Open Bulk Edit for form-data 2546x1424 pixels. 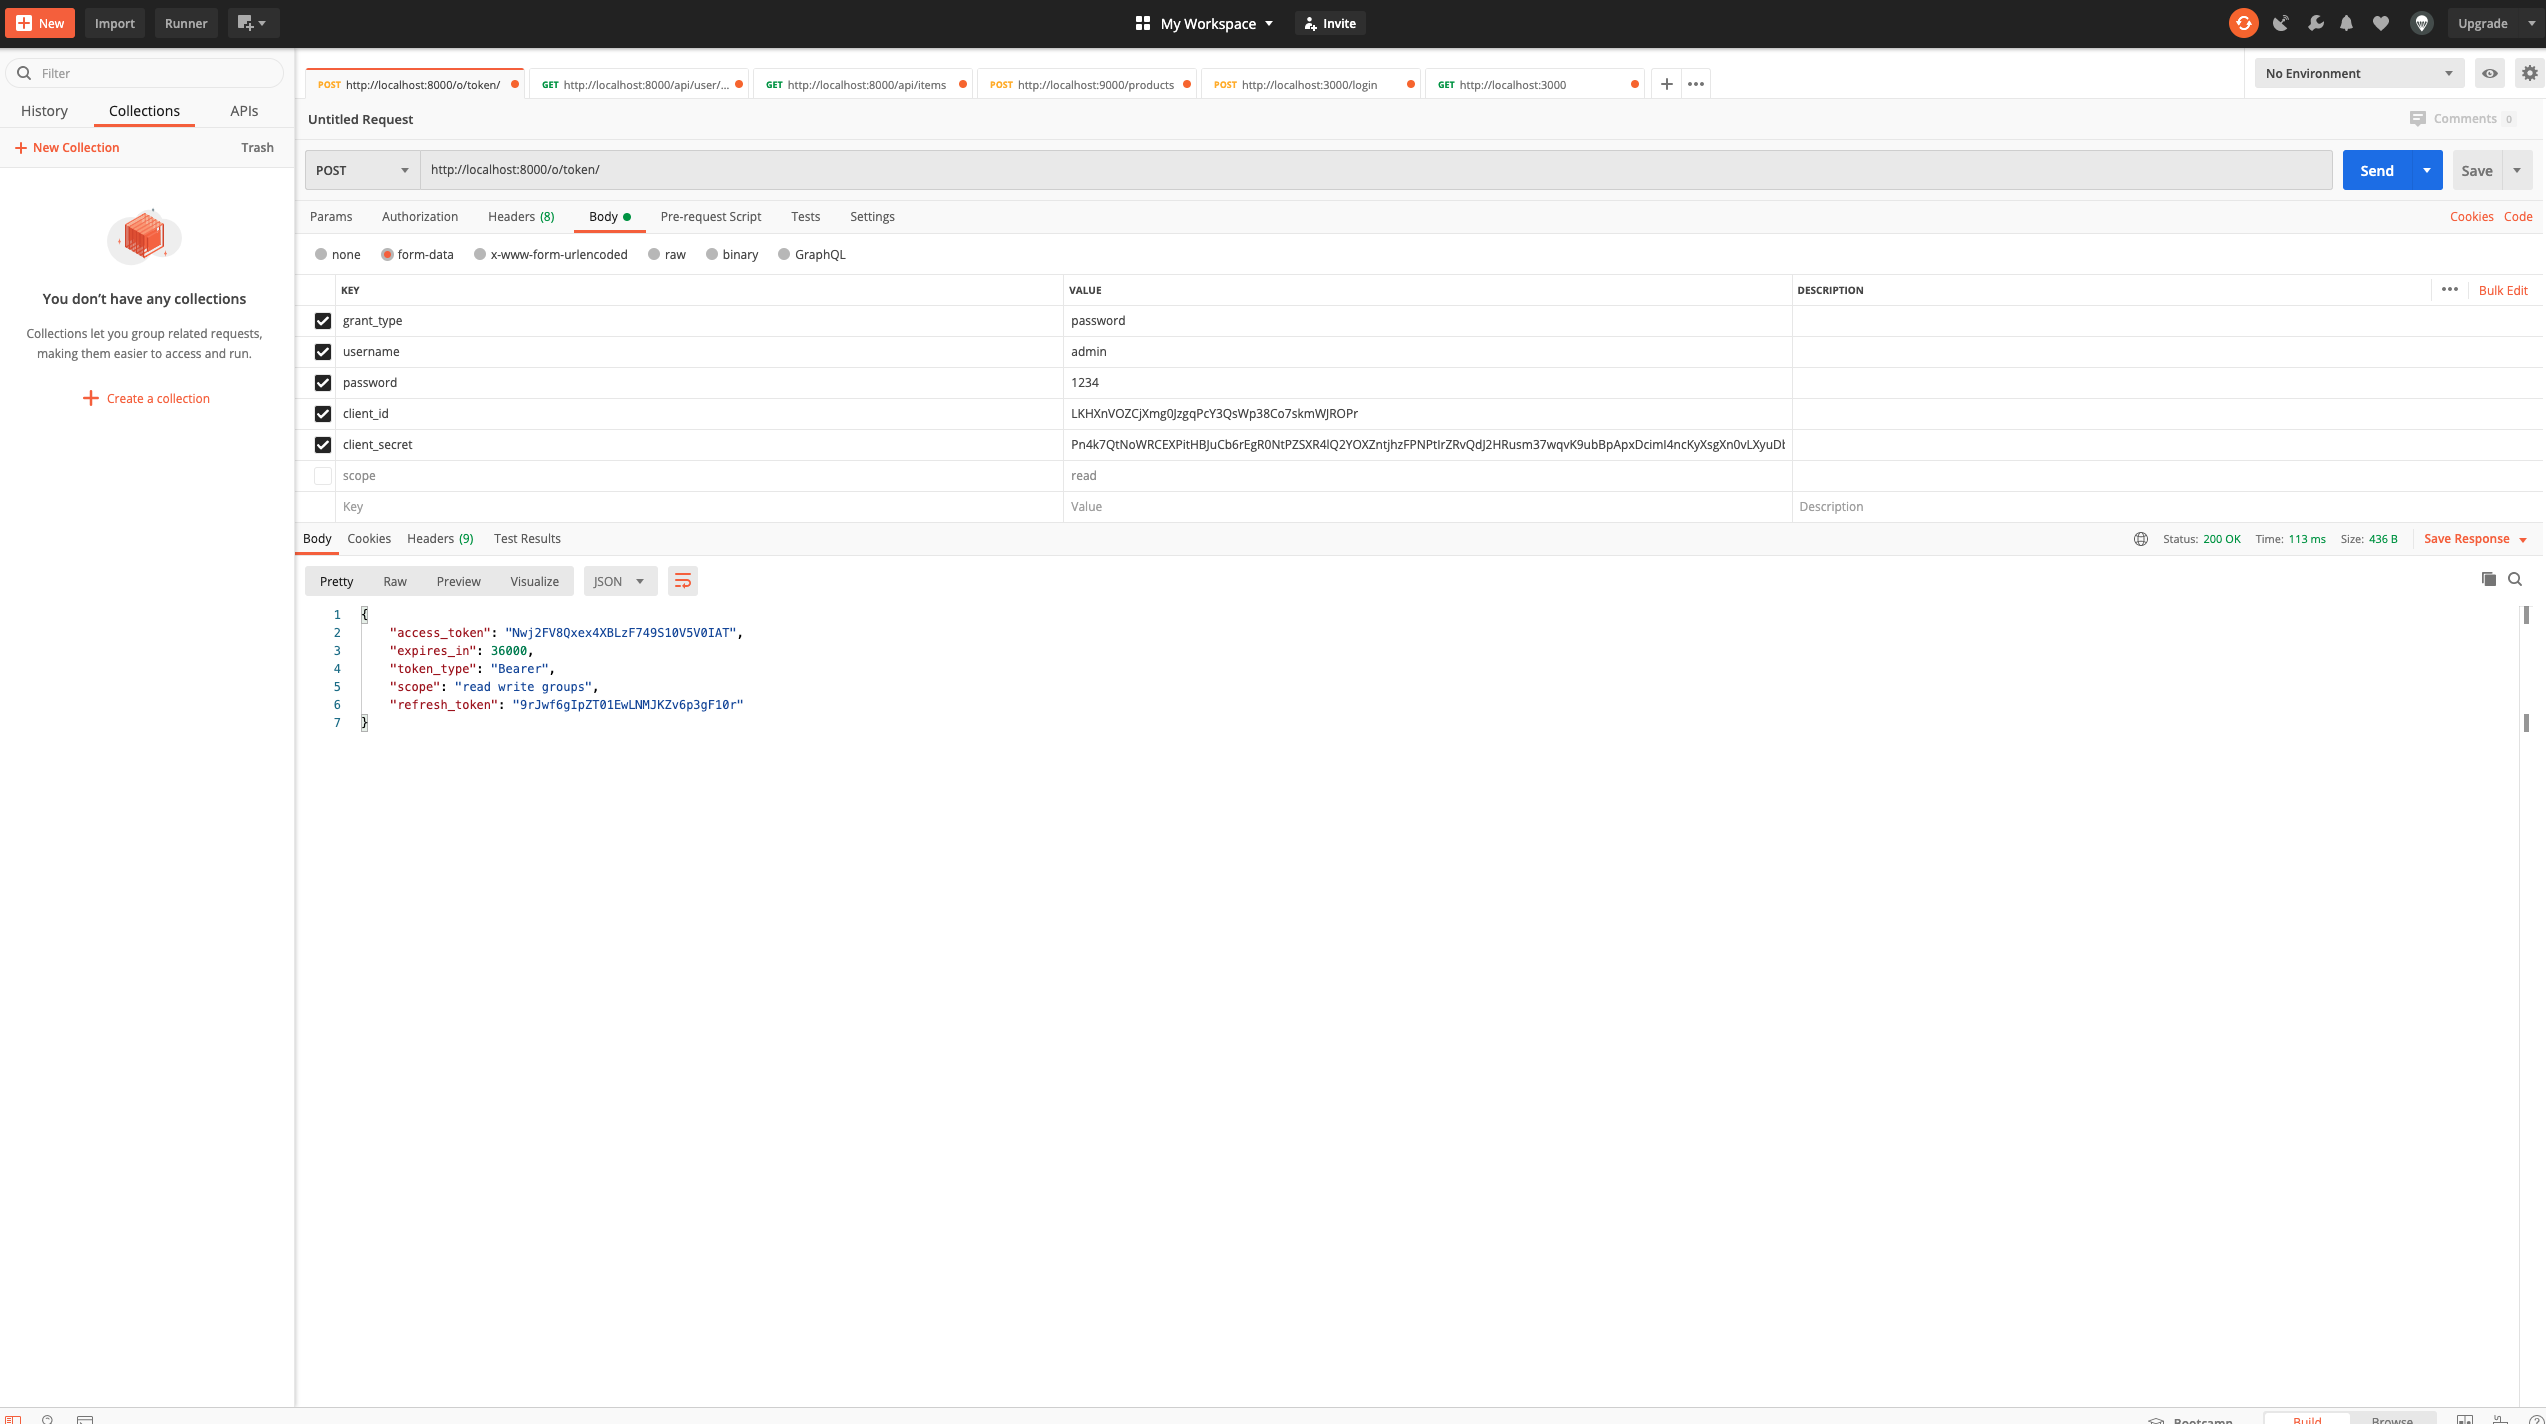click(x=2503, y=290)
